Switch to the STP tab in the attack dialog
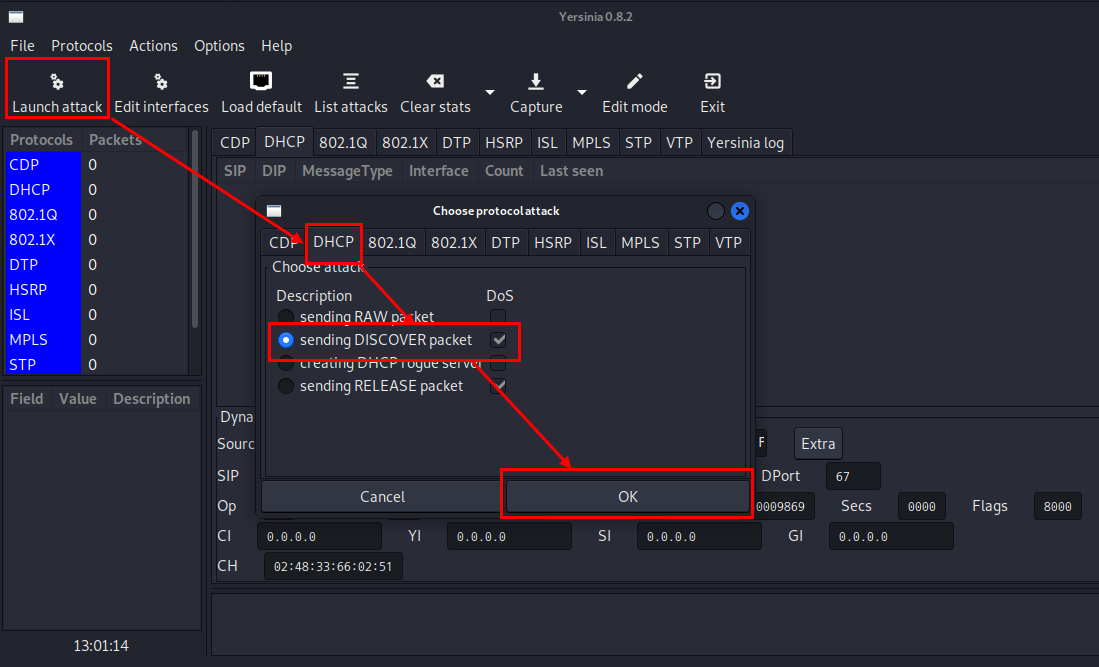 [x=688, y=242]
